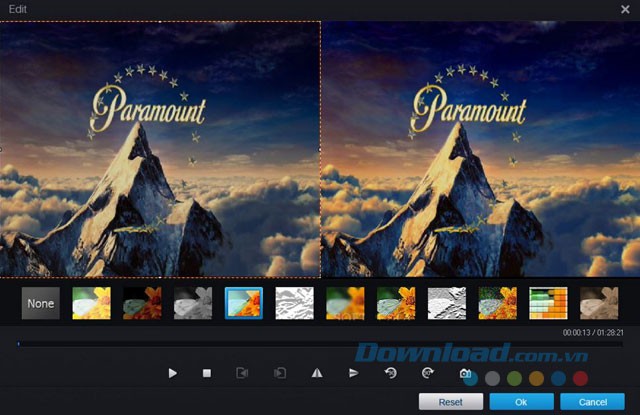Click the next frame icon
This screenshot has width=640, height=415.
(x=280, y=373)
